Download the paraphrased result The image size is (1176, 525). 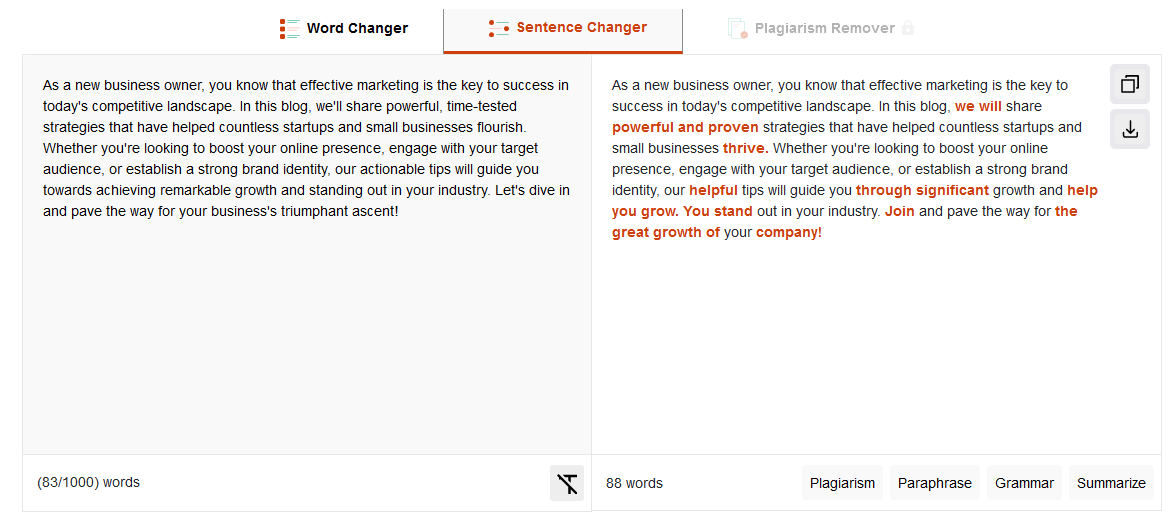pos(1130,129)
